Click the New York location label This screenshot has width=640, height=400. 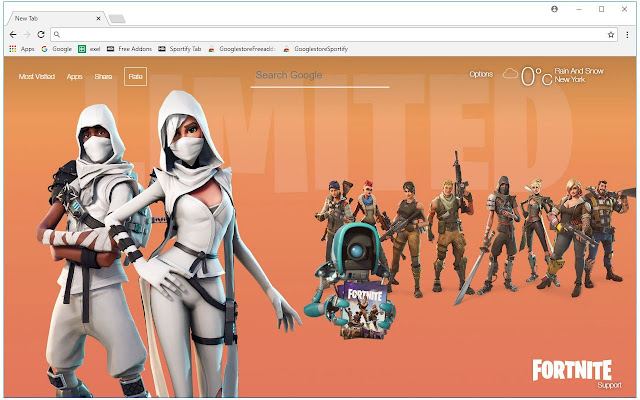click(570, 80)
